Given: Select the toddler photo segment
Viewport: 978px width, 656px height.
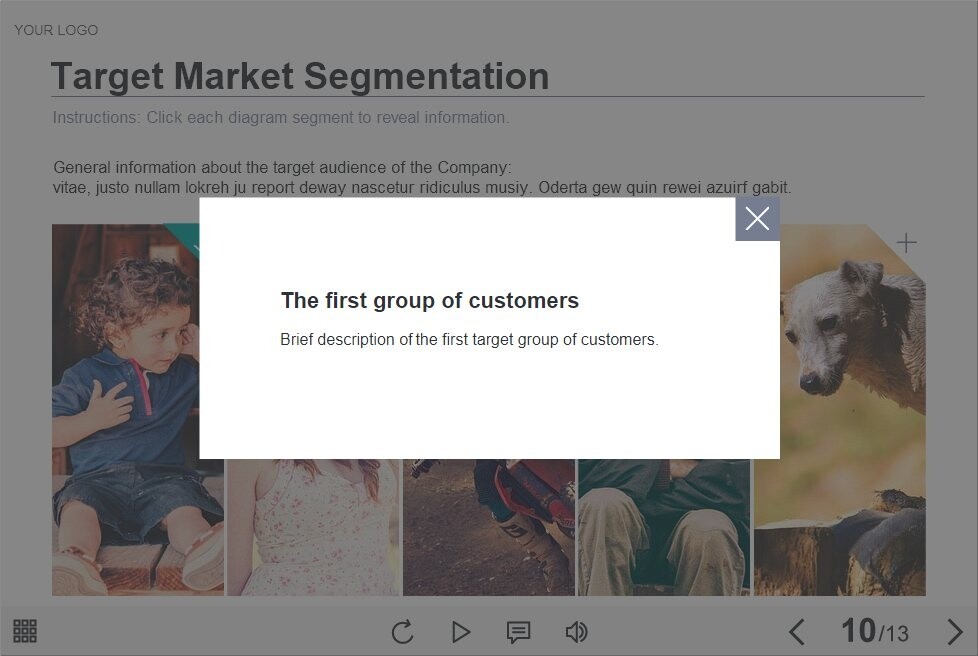Looking at the screenshot, I should pyautogui.click(x=137, y=520).
